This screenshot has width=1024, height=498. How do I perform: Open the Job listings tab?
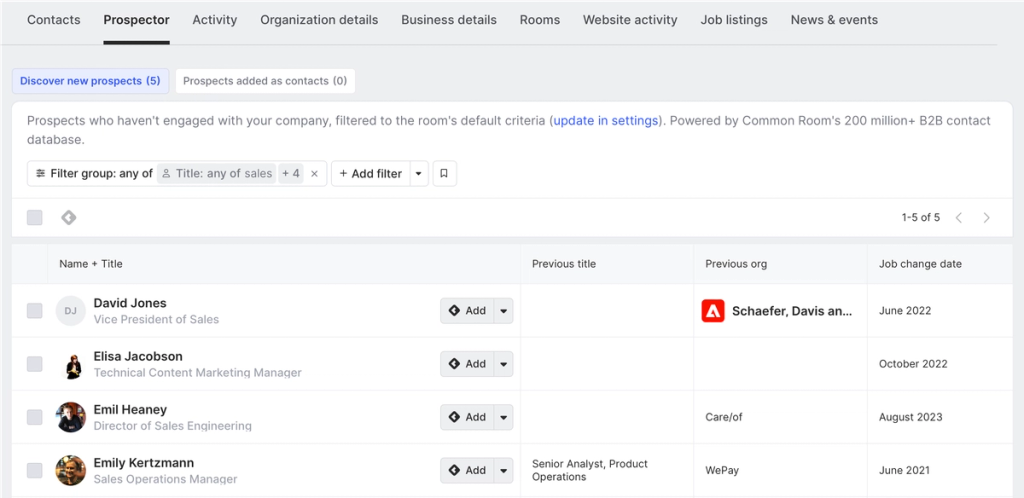(x=734, y=20)
